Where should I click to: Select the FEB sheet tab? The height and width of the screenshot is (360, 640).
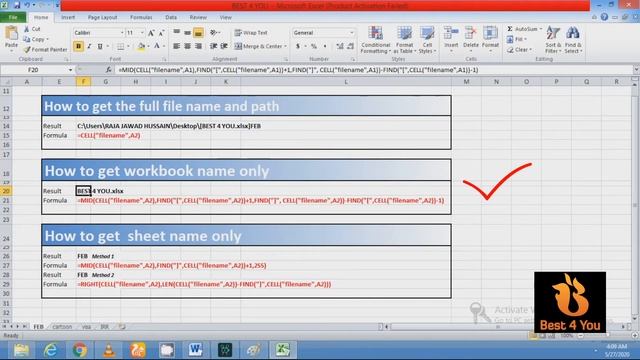pyautogui.click(x=38, y=327)
